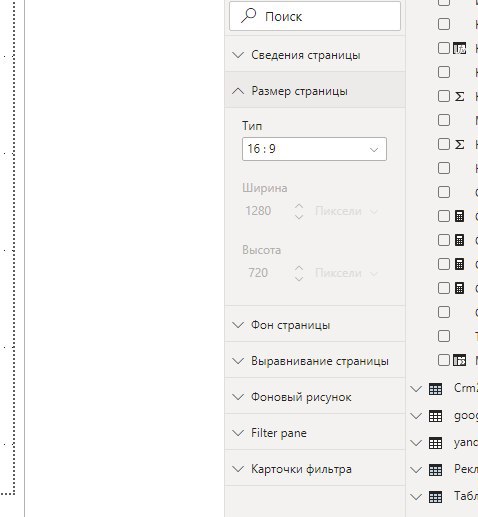Expand the yanc table chevron in fields list
Image resolution: width=478 pixels, height=517 pixels.
click(416, 443)
